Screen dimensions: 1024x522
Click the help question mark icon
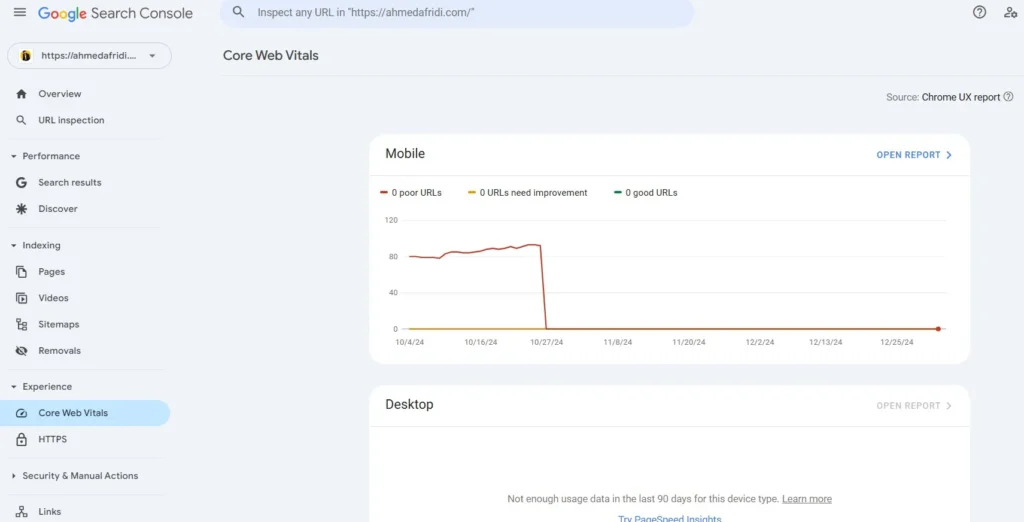979,13
